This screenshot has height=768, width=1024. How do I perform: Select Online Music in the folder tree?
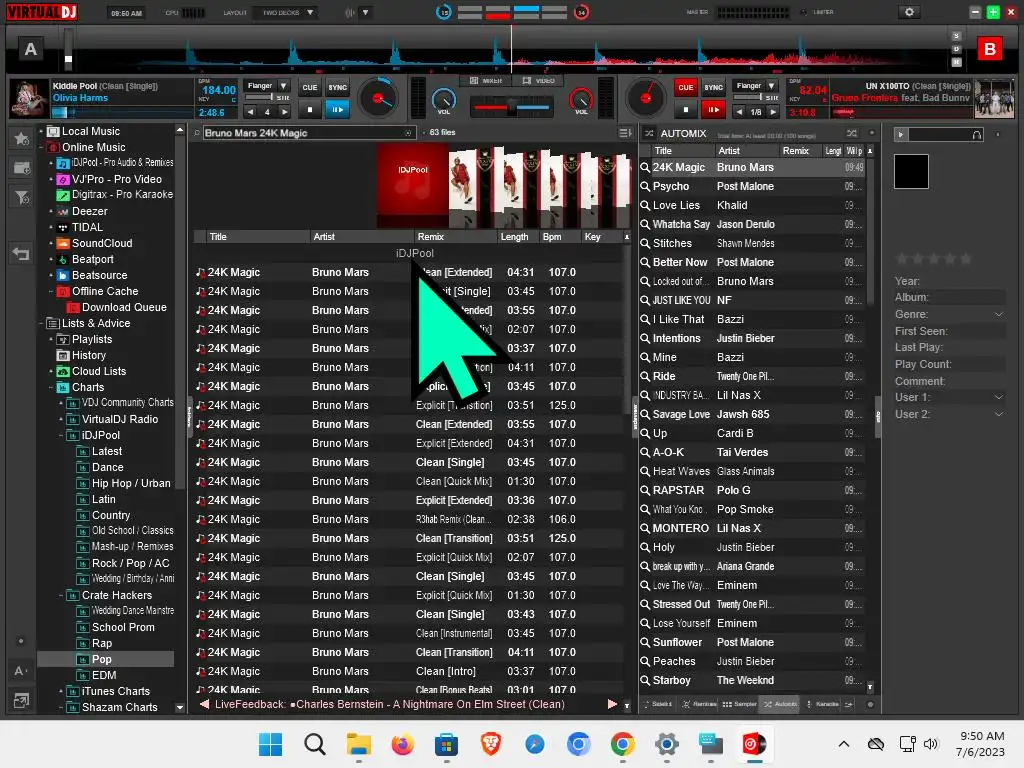point(93,148)
